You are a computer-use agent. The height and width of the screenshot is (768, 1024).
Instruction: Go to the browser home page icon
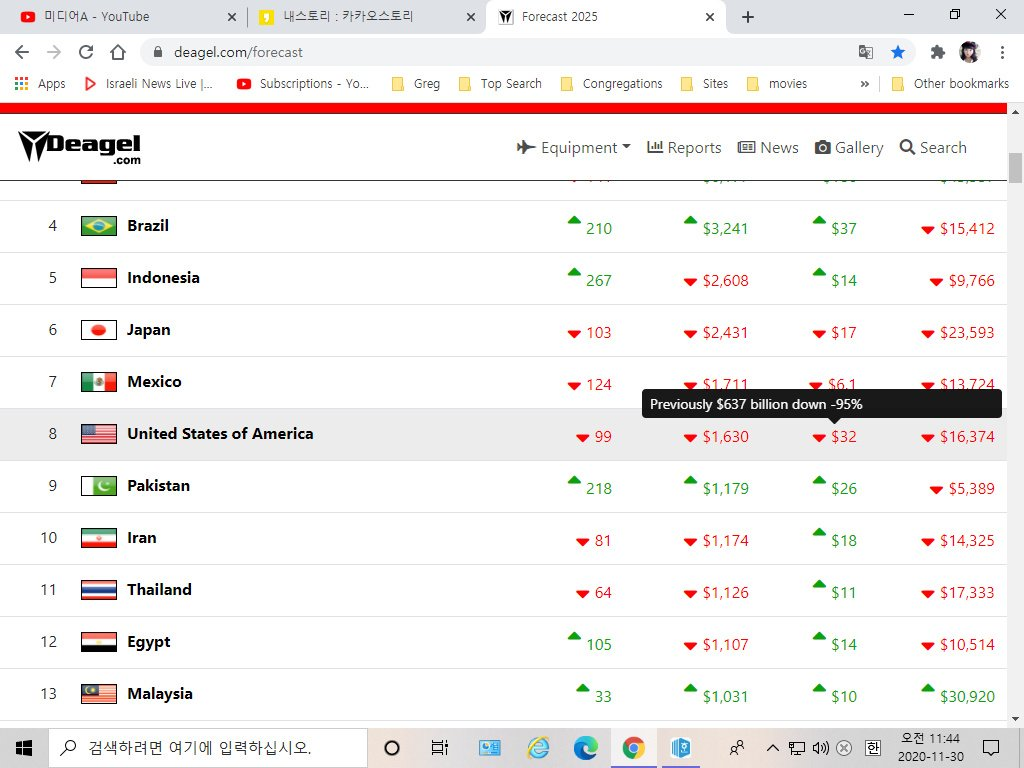(118, 52)
